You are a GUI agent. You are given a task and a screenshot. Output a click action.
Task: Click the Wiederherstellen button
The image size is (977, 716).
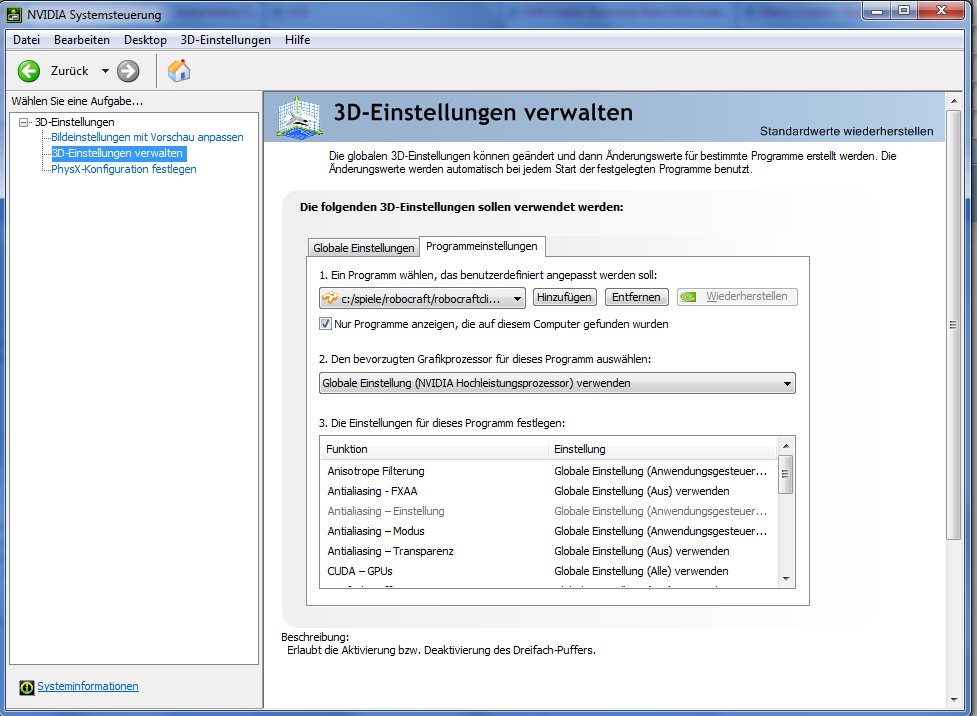[x=737, y=297]
